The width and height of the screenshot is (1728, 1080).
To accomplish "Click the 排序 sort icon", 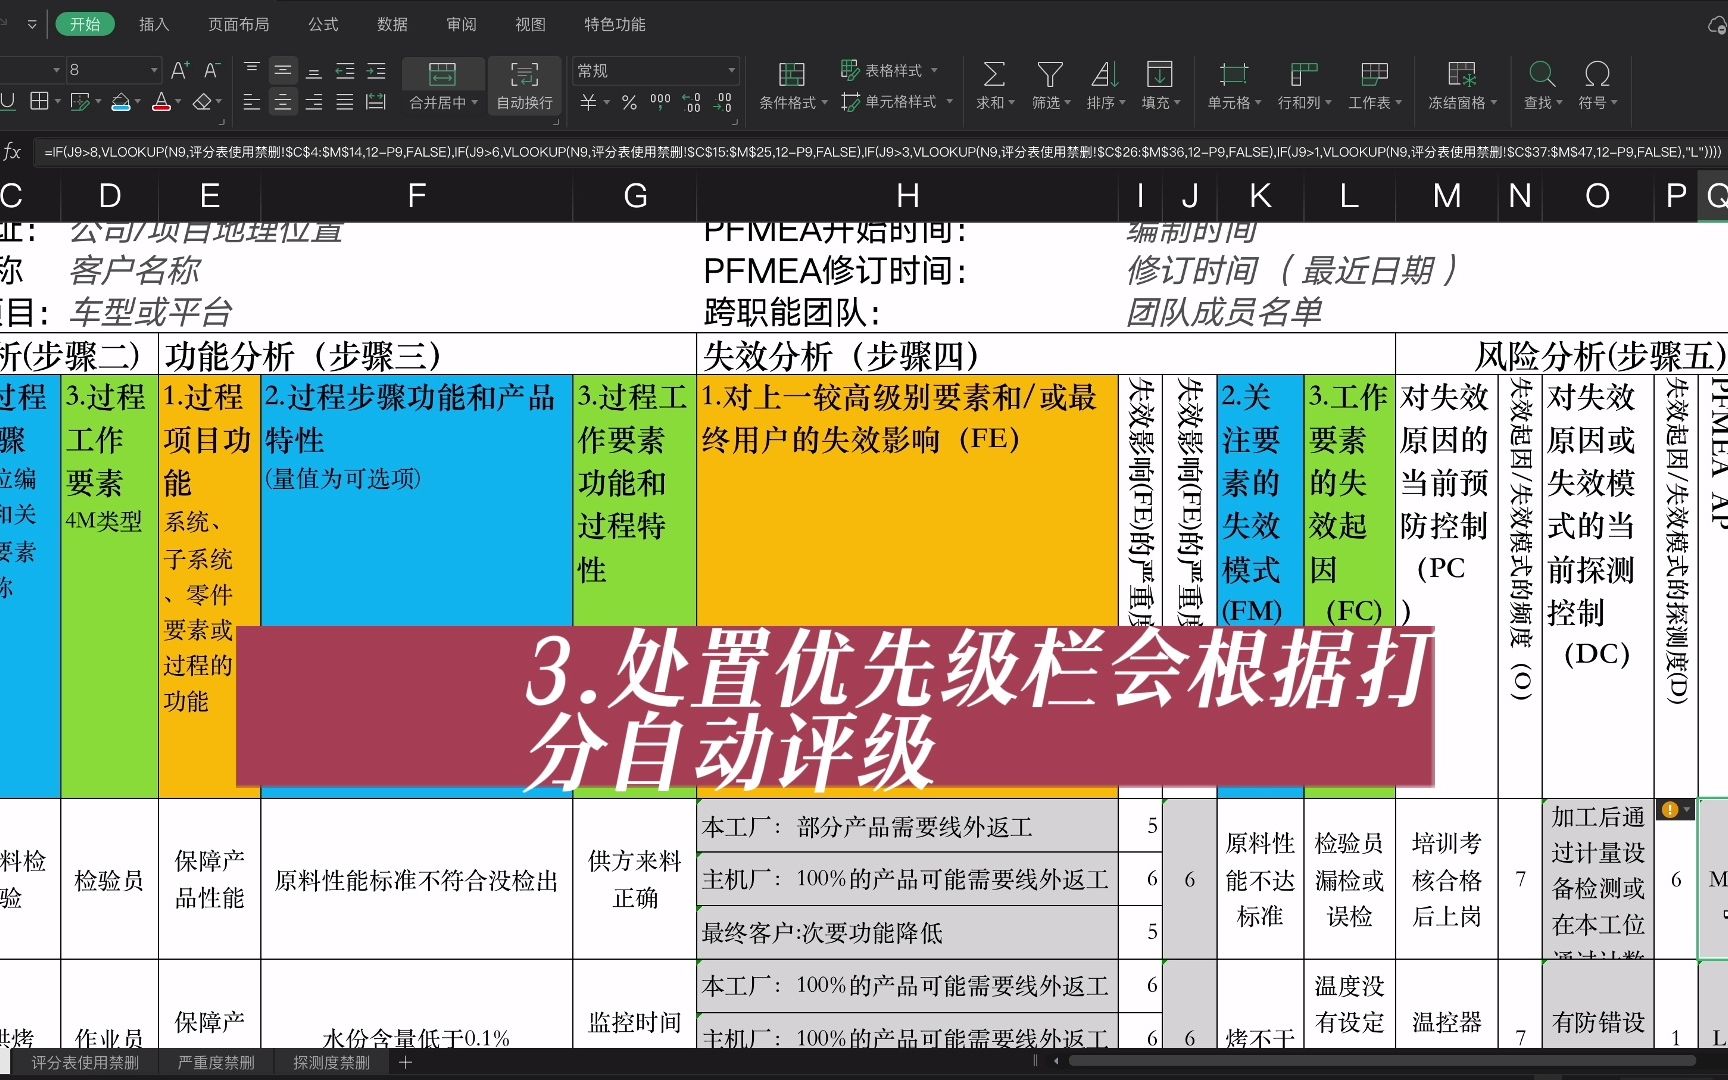I will 1105,74.
